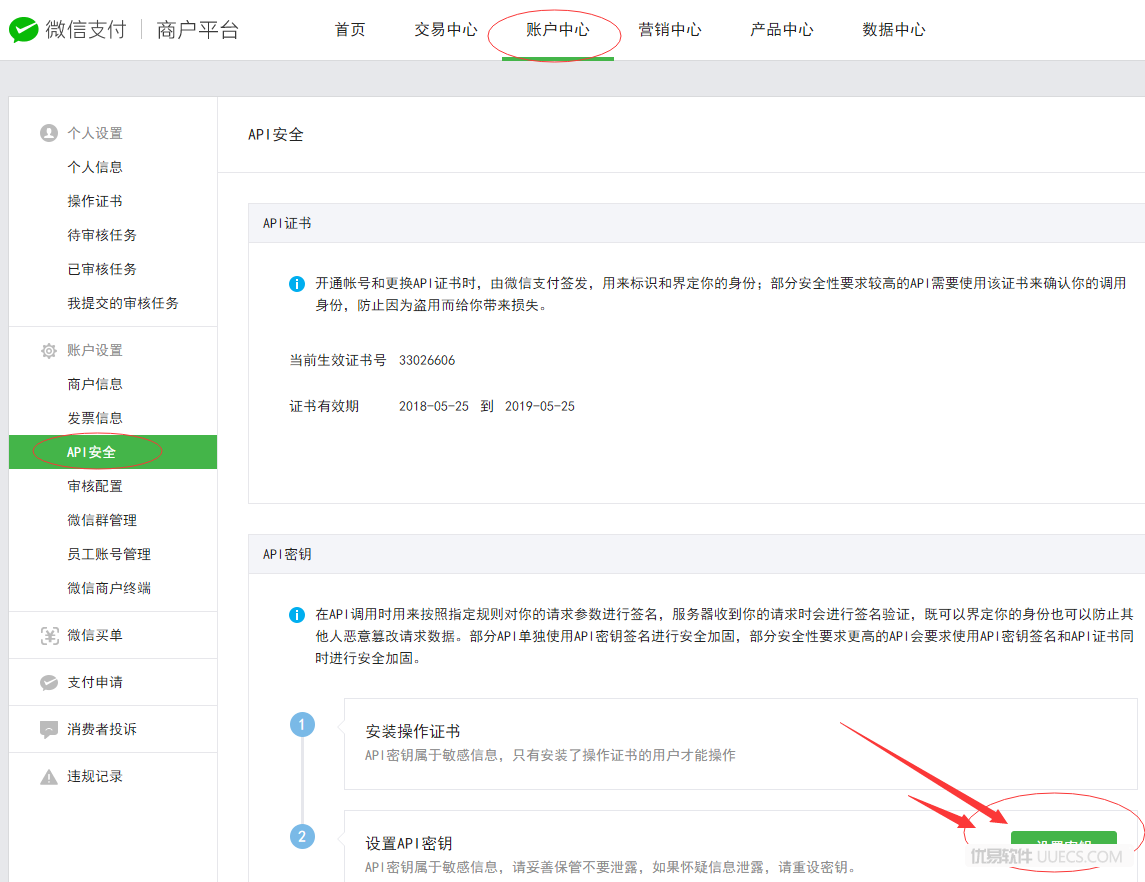Click the expiry date 2019-05-25
The image size is (1145, 882).
[x=540, y=406]
